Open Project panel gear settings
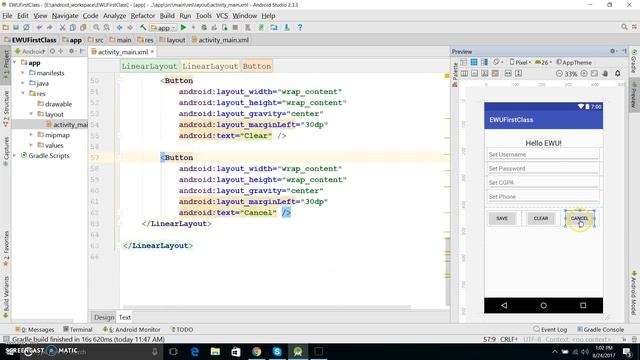640x360 pixels. click(72, 51)
